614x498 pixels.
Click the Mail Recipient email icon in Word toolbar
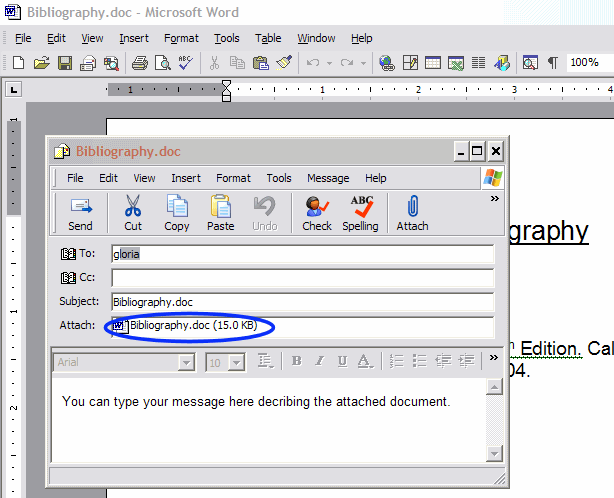(88, 63)
